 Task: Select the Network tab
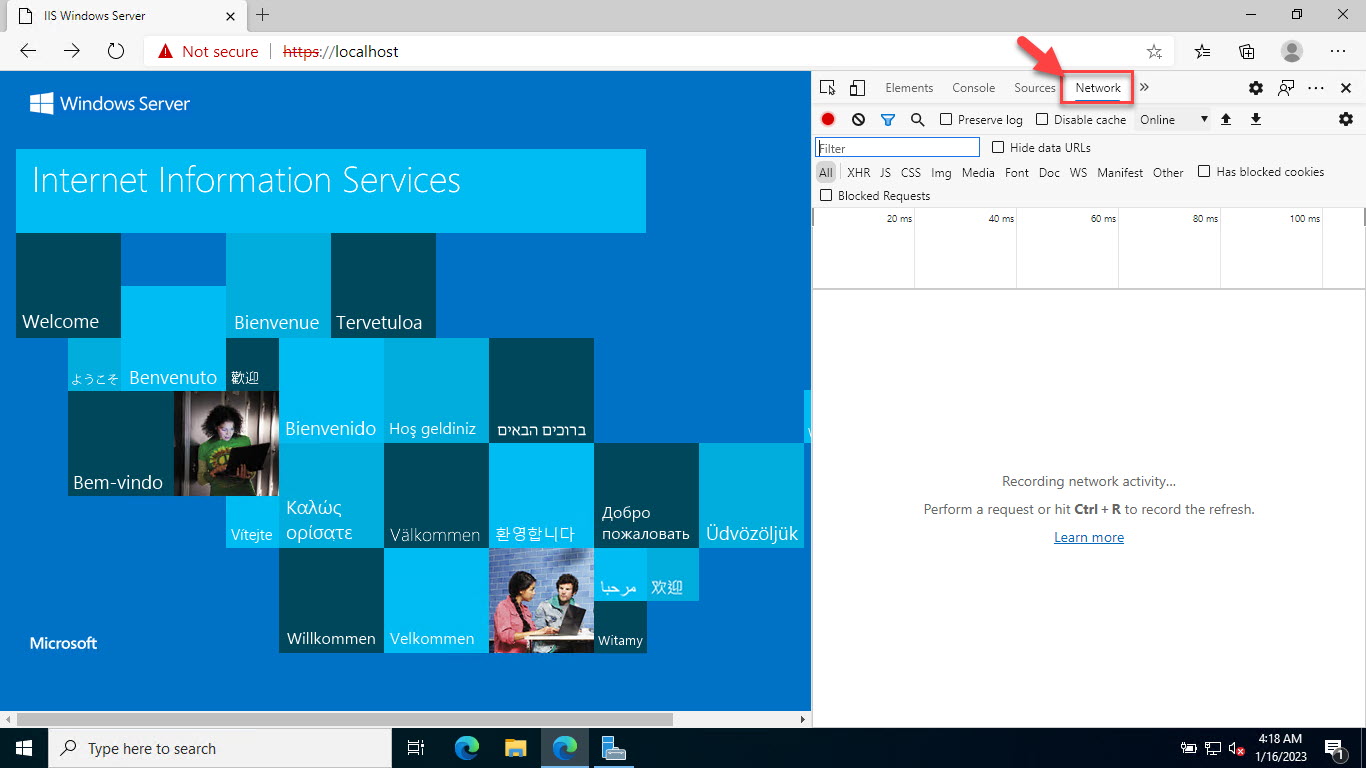click(x=1098, y=88)
